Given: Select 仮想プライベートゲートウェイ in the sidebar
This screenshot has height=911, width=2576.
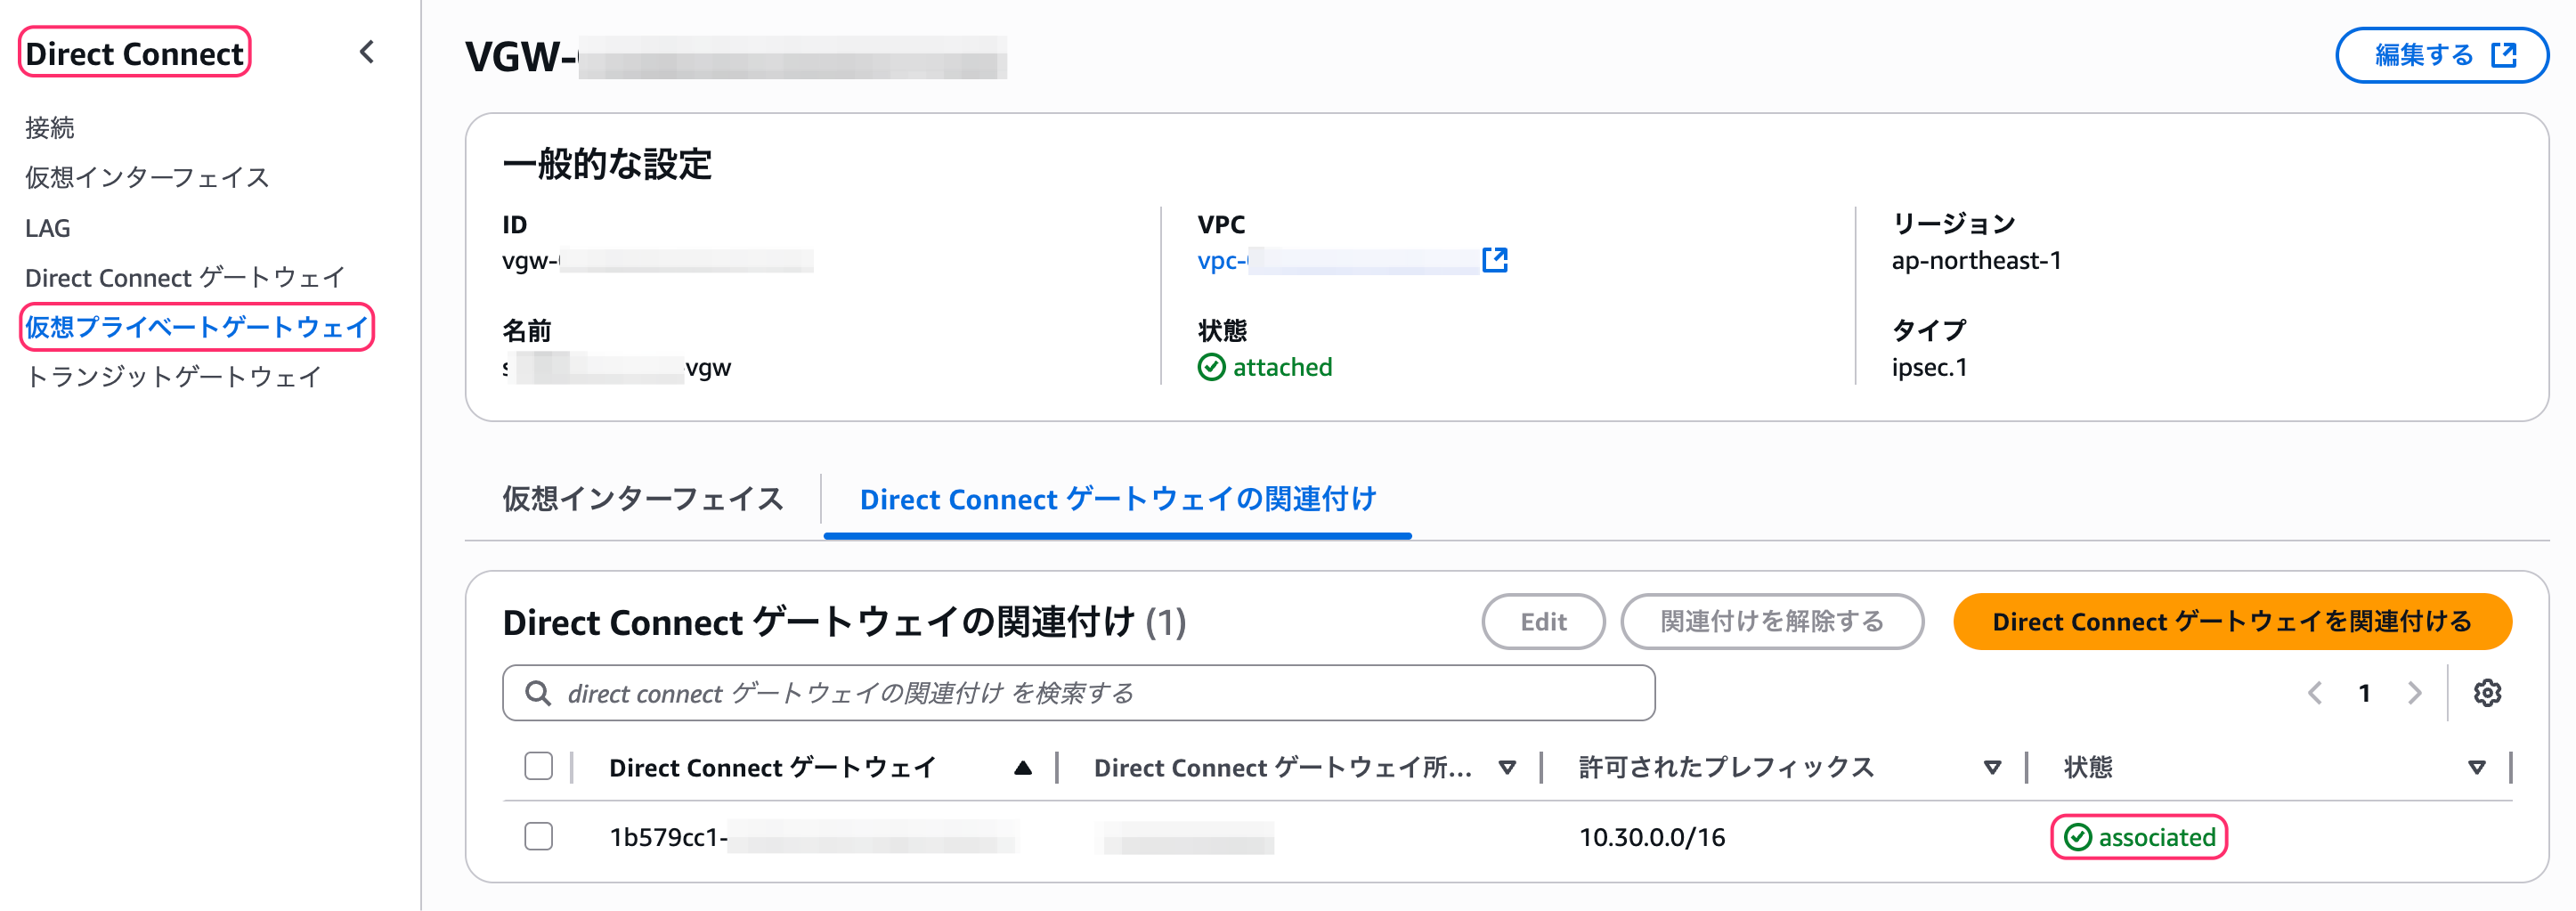Looking at the screenshot, I should (197, 327).
